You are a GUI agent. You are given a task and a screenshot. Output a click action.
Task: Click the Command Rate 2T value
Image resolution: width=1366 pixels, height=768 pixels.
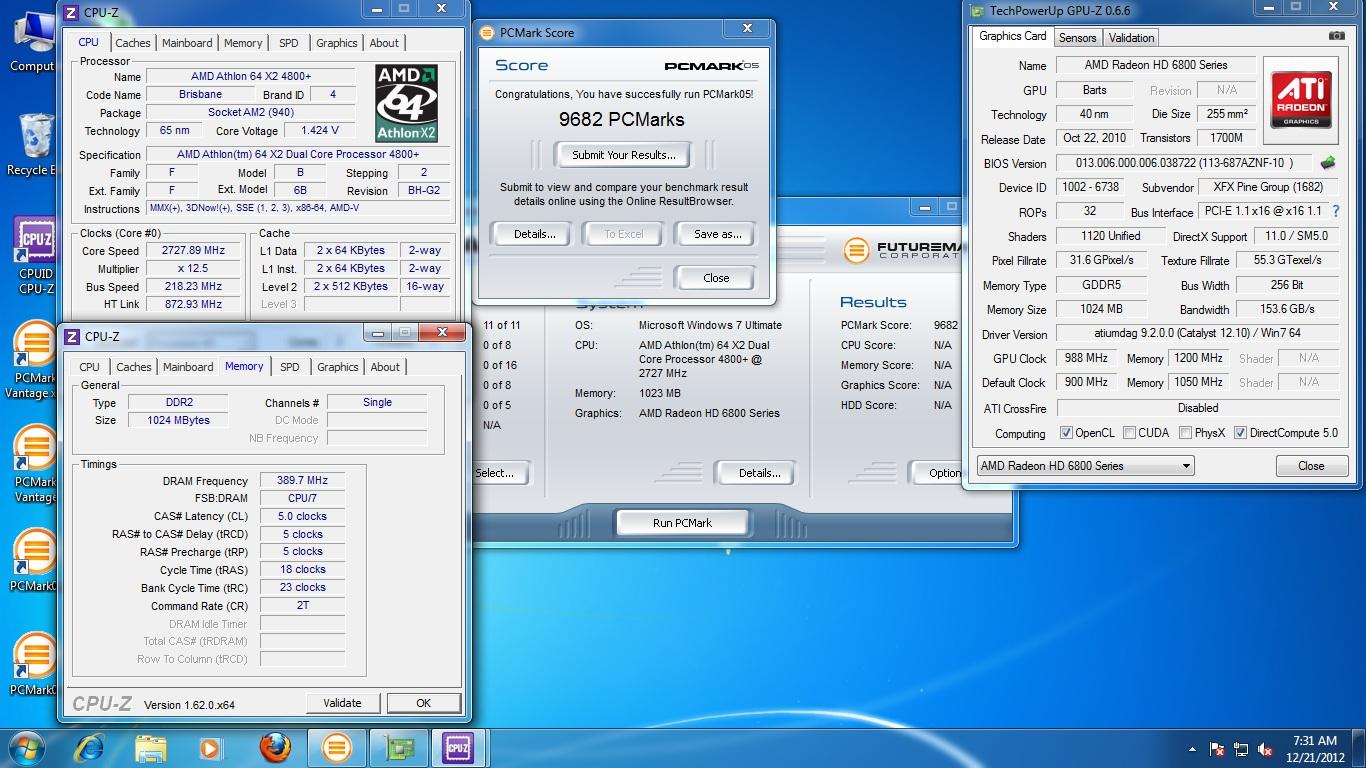(302, 605)
